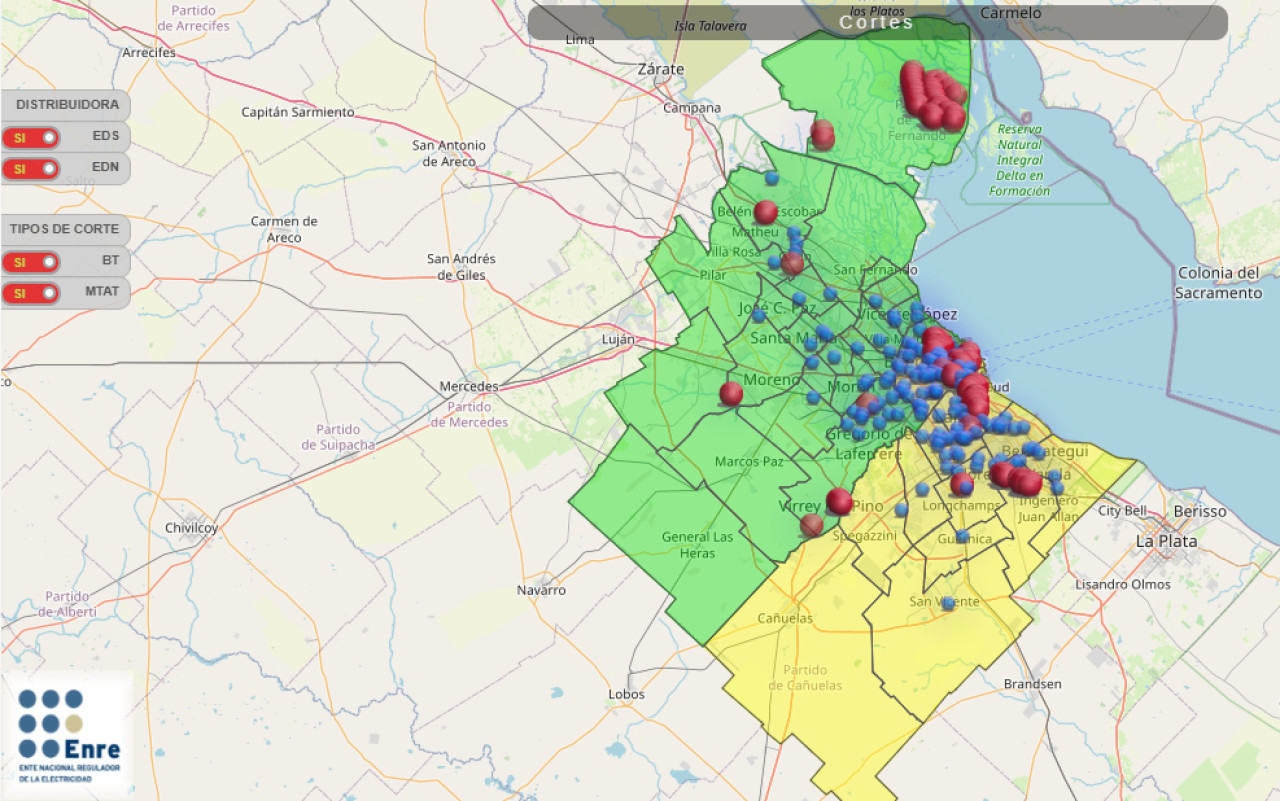
Task: Select the blue marker near Guernica
Action: tap(962, 537)
